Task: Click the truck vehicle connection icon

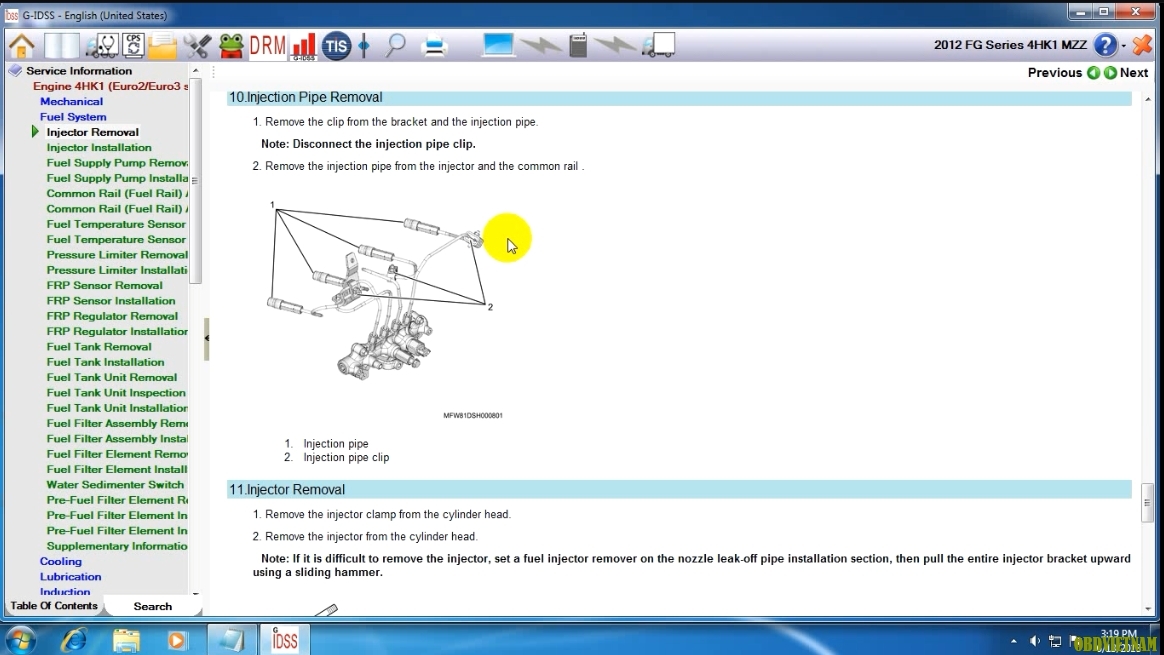Action: [x=659, y=45]
